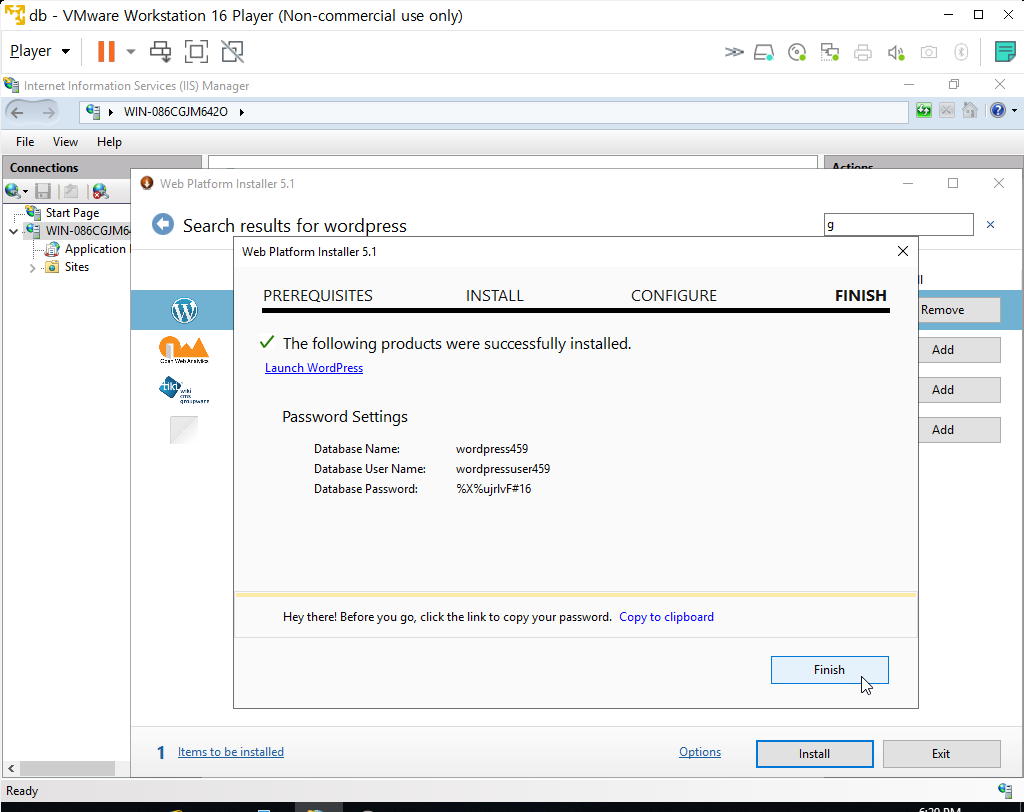
Task: Open the View menu in IIS Manager
Action: pyautogui.click(x=65, y=142)
